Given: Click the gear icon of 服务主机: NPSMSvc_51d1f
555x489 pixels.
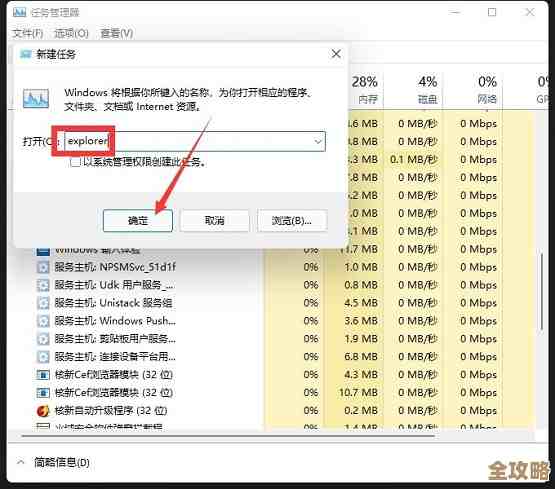Looking at the screenshot, I should (x=43, y=267).
